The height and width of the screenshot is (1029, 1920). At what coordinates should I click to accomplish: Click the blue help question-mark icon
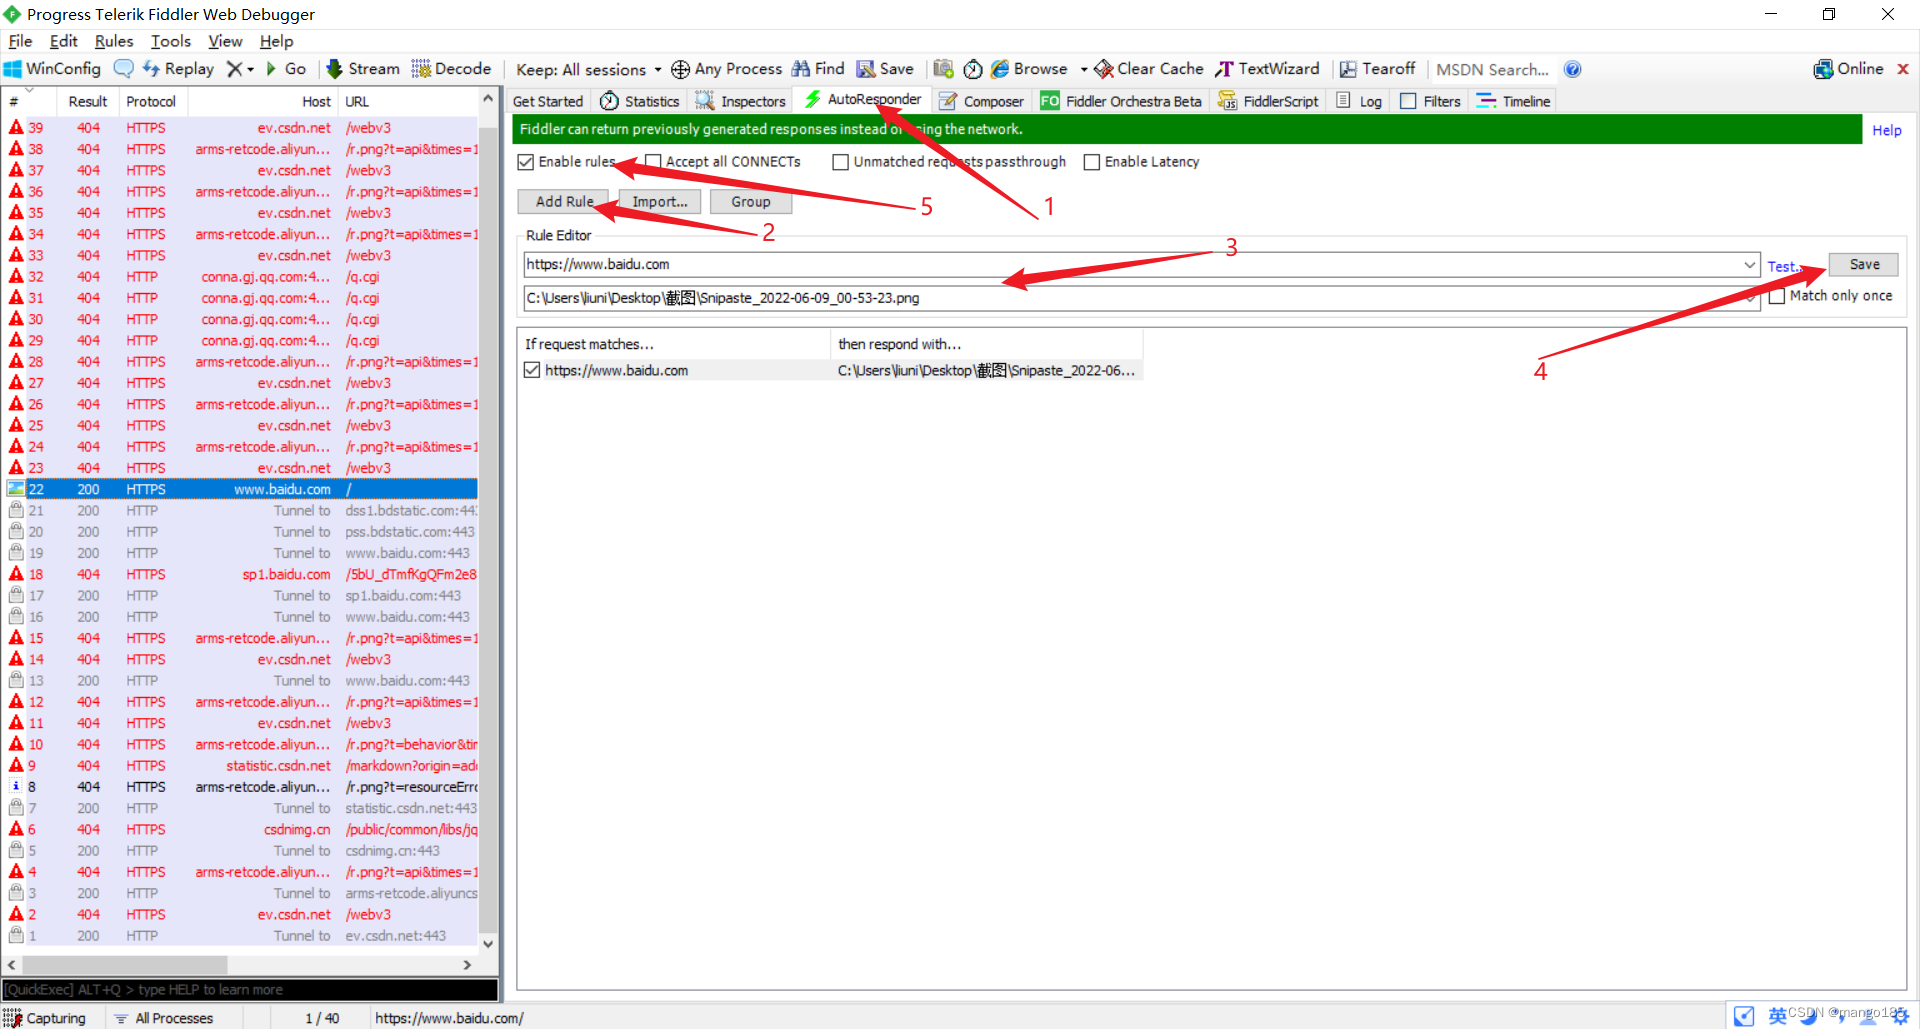point(1572,69)
